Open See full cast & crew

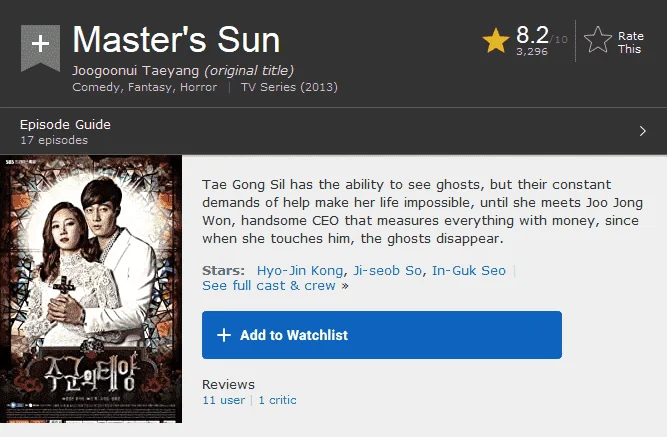pos(275,286)
